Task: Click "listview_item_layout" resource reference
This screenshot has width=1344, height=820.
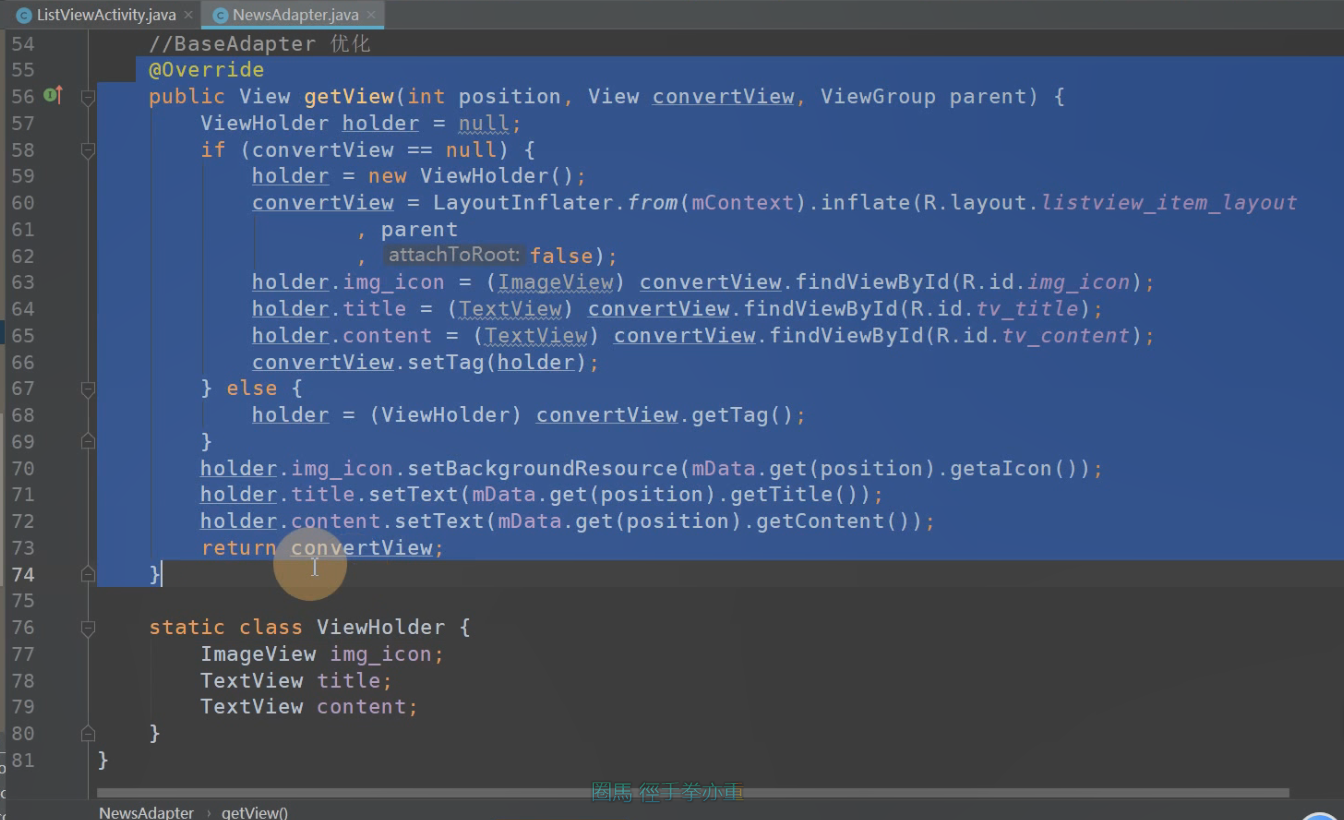Action: click(x=1169, y=203)
